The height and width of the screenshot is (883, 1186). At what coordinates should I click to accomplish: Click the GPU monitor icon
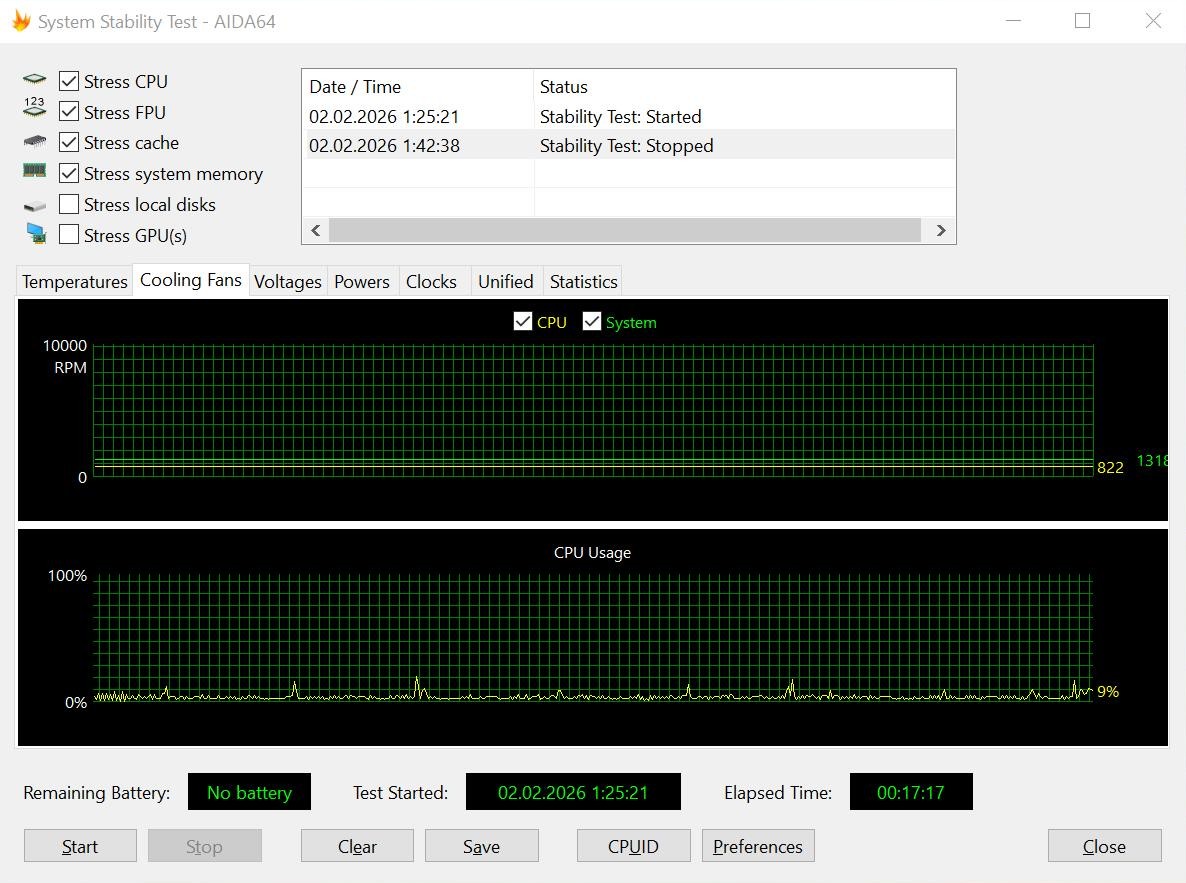coord(36,234)
